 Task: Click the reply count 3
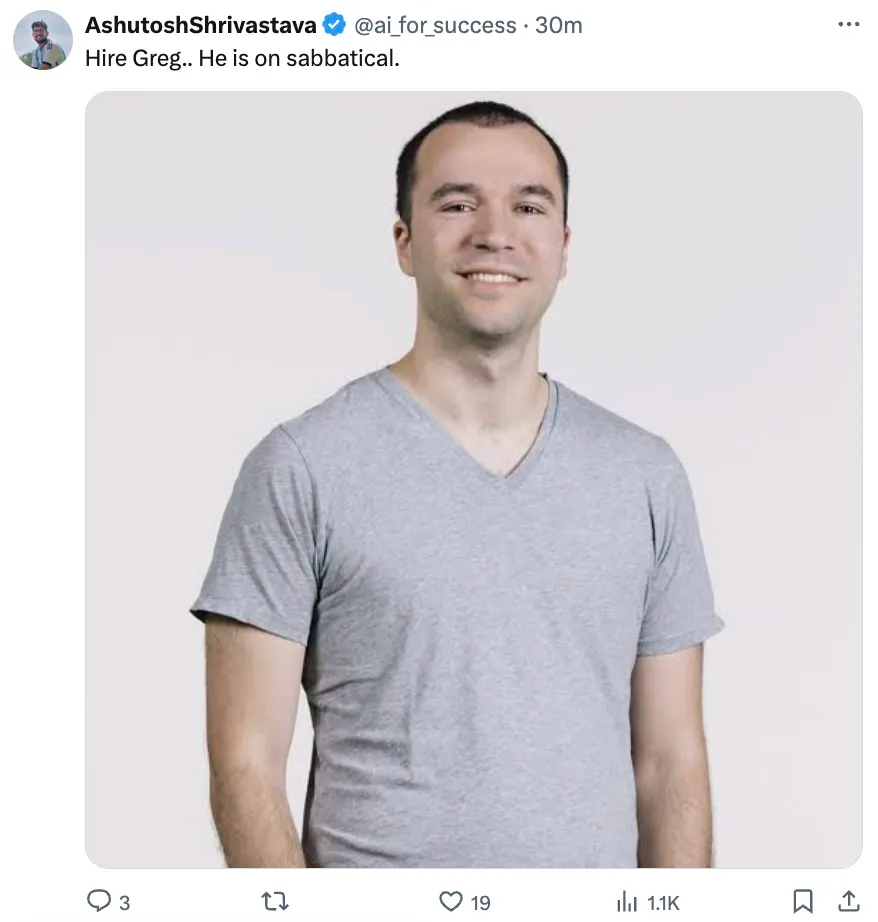click(124, 902)
